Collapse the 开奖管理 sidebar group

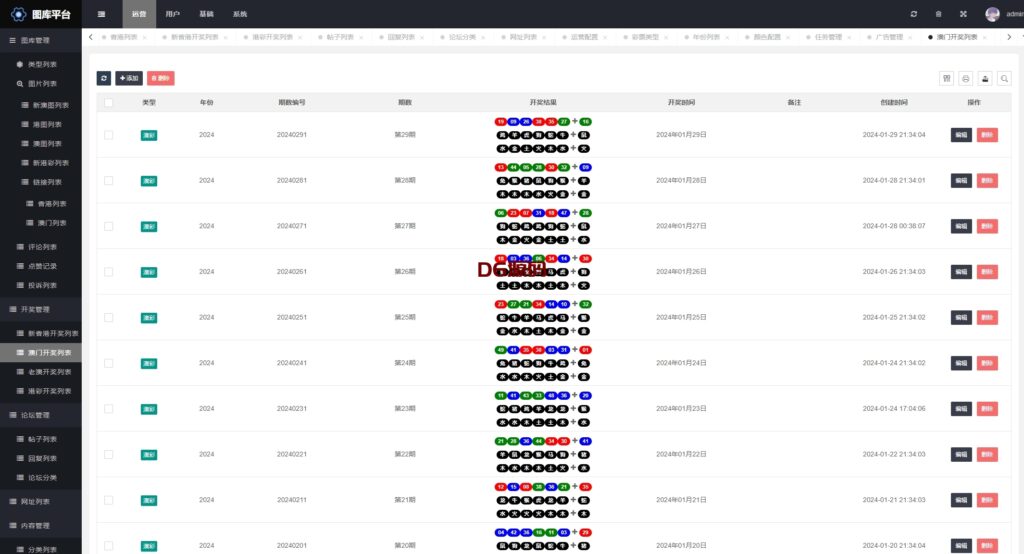40,309
